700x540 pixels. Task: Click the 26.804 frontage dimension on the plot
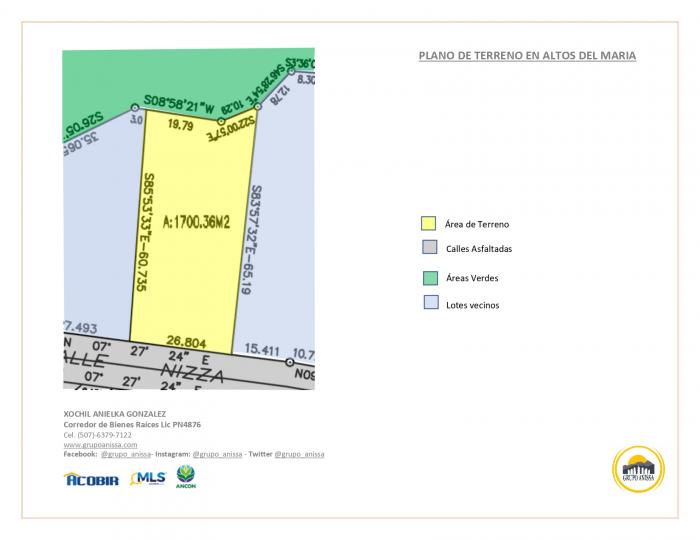tap(183, 342)
